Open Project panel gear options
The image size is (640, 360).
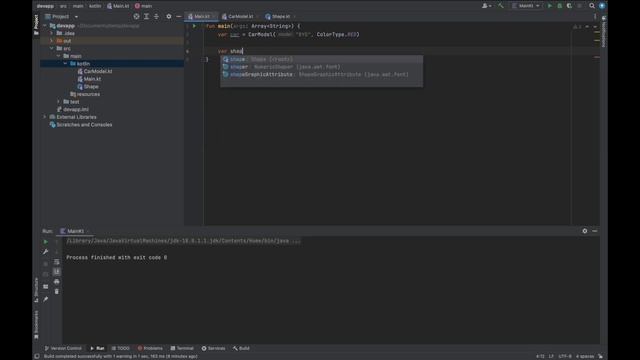click(x=169, y=16)
